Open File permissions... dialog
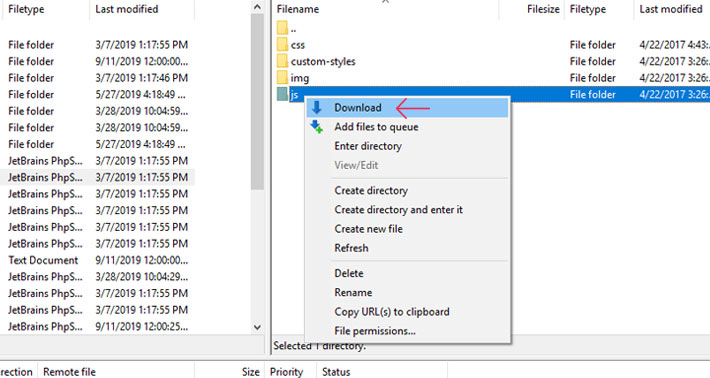This screenshot has height=378, width=710. click(375, 331)
